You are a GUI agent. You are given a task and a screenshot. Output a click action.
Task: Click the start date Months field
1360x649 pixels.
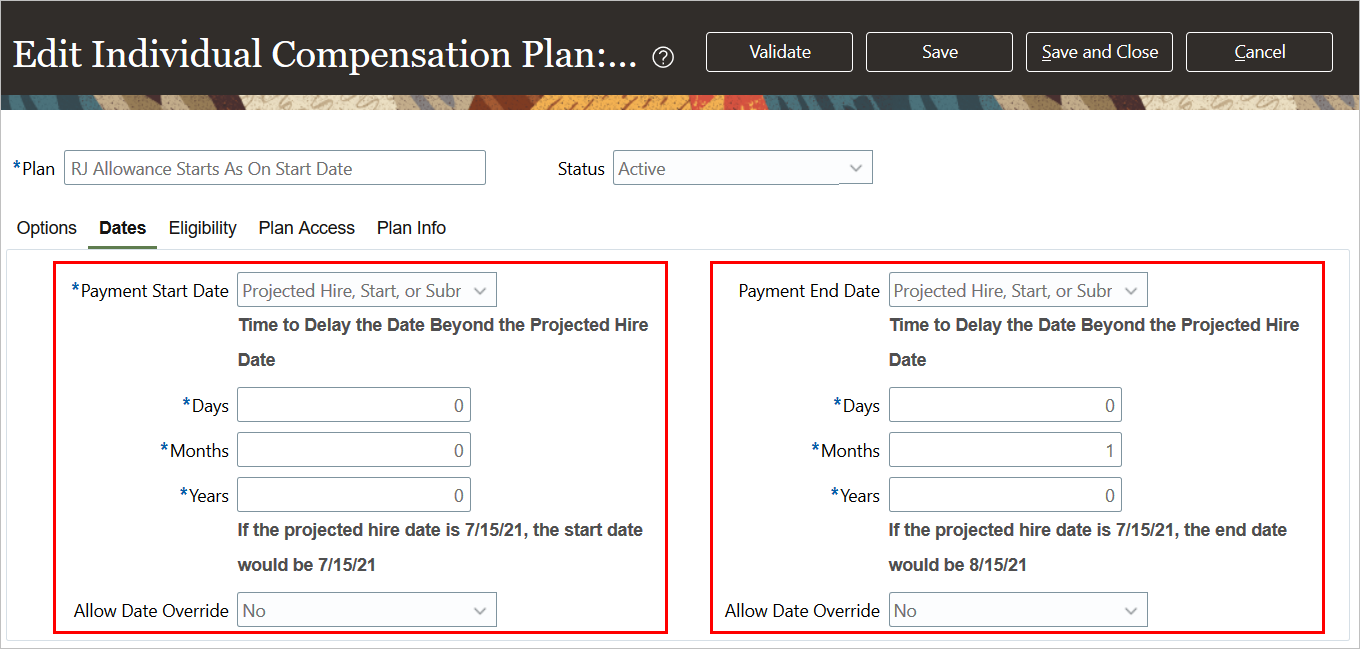pos(353,451)
